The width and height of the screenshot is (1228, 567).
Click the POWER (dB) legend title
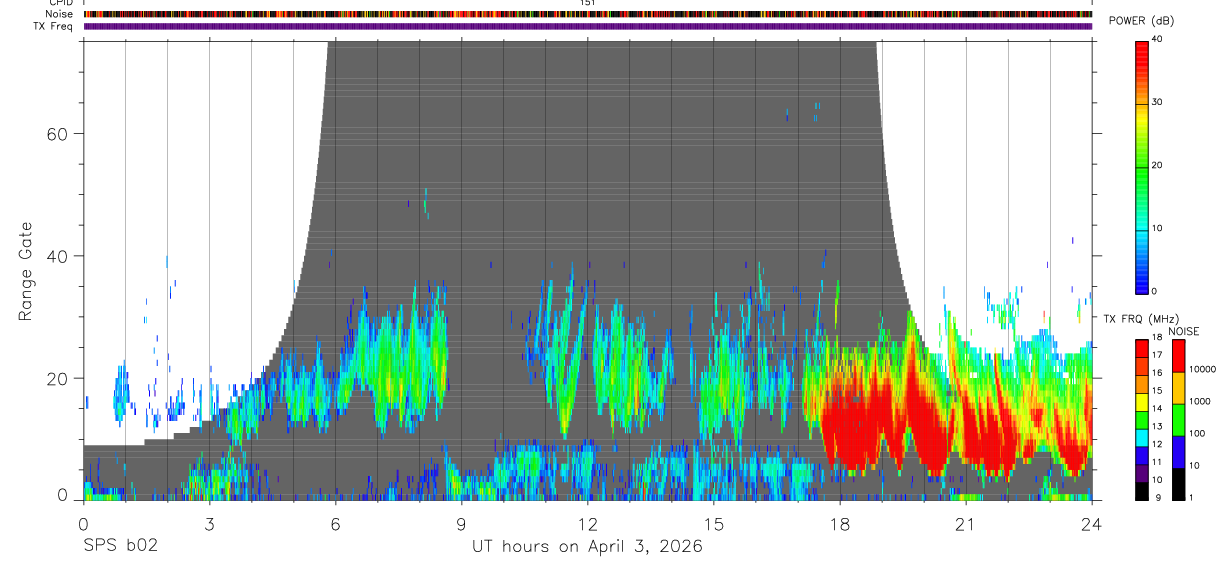coord(1142,22)
